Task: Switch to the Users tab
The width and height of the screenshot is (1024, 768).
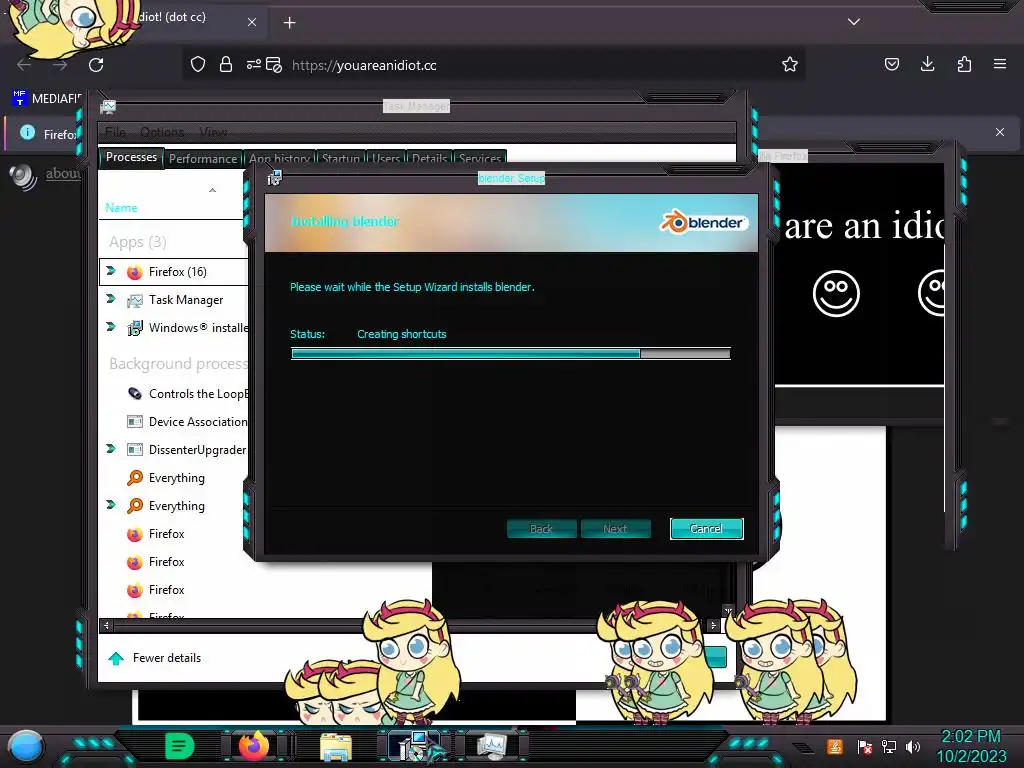Action: [x=386, y=159]
